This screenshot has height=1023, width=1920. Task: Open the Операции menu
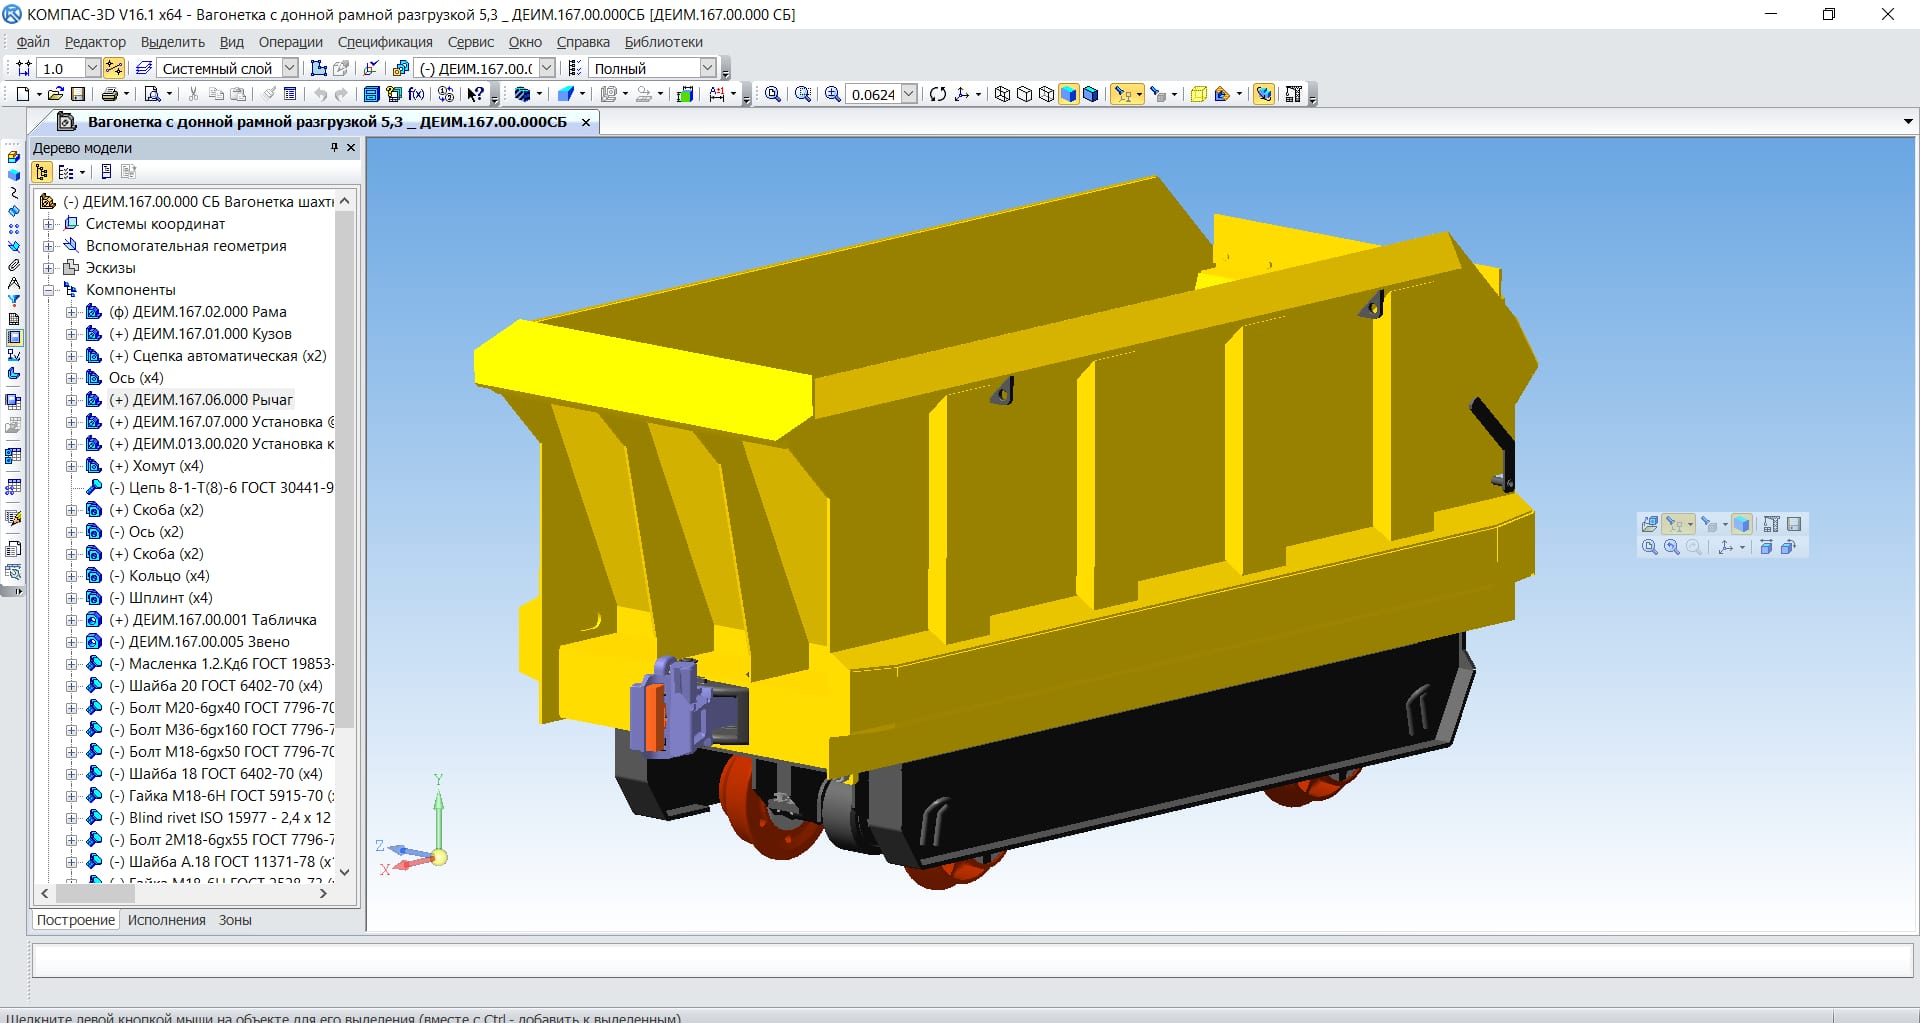click(x=290, y=42)
